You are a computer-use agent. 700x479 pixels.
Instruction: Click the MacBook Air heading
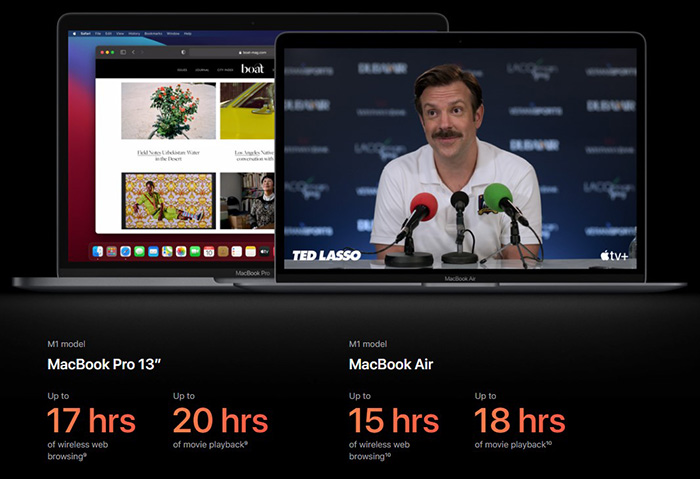[391, 364]
